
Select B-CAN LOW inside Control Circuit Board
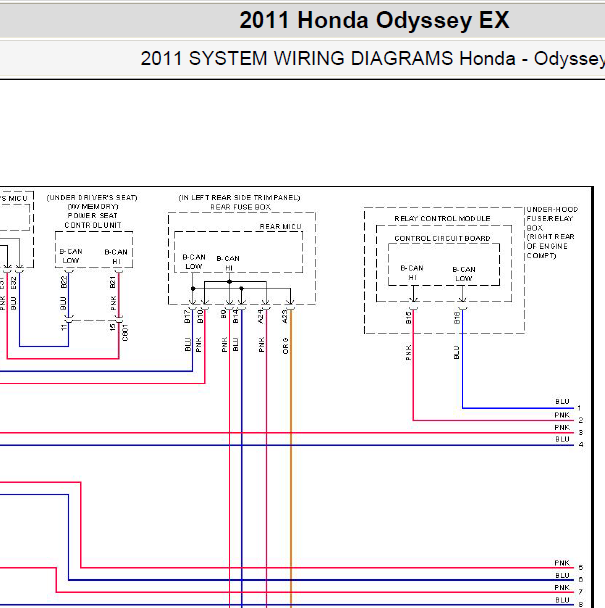(464, 274)
